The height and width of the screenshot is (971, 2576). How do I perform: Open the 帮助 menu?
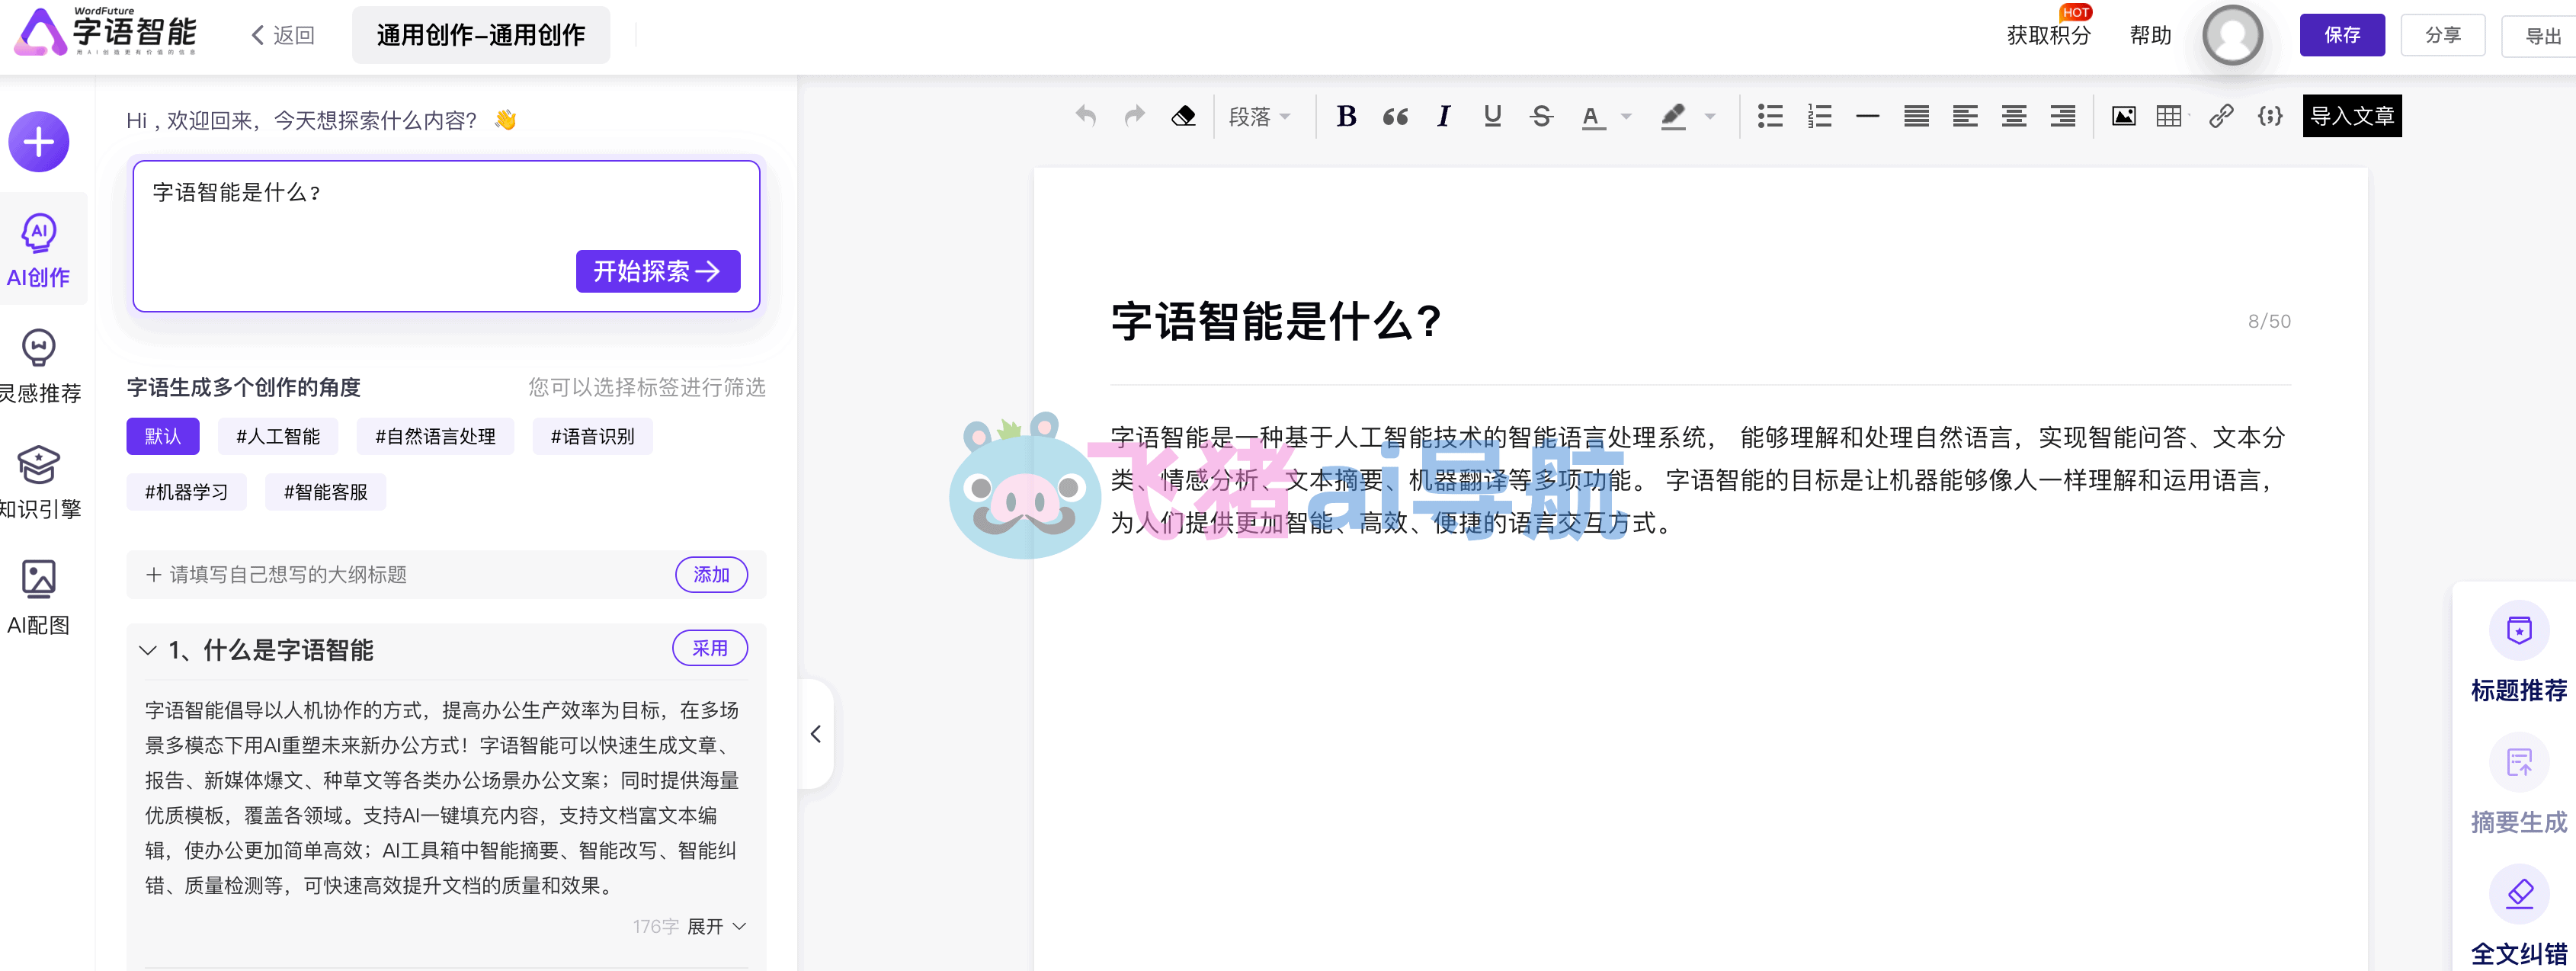click(2150, 35)
